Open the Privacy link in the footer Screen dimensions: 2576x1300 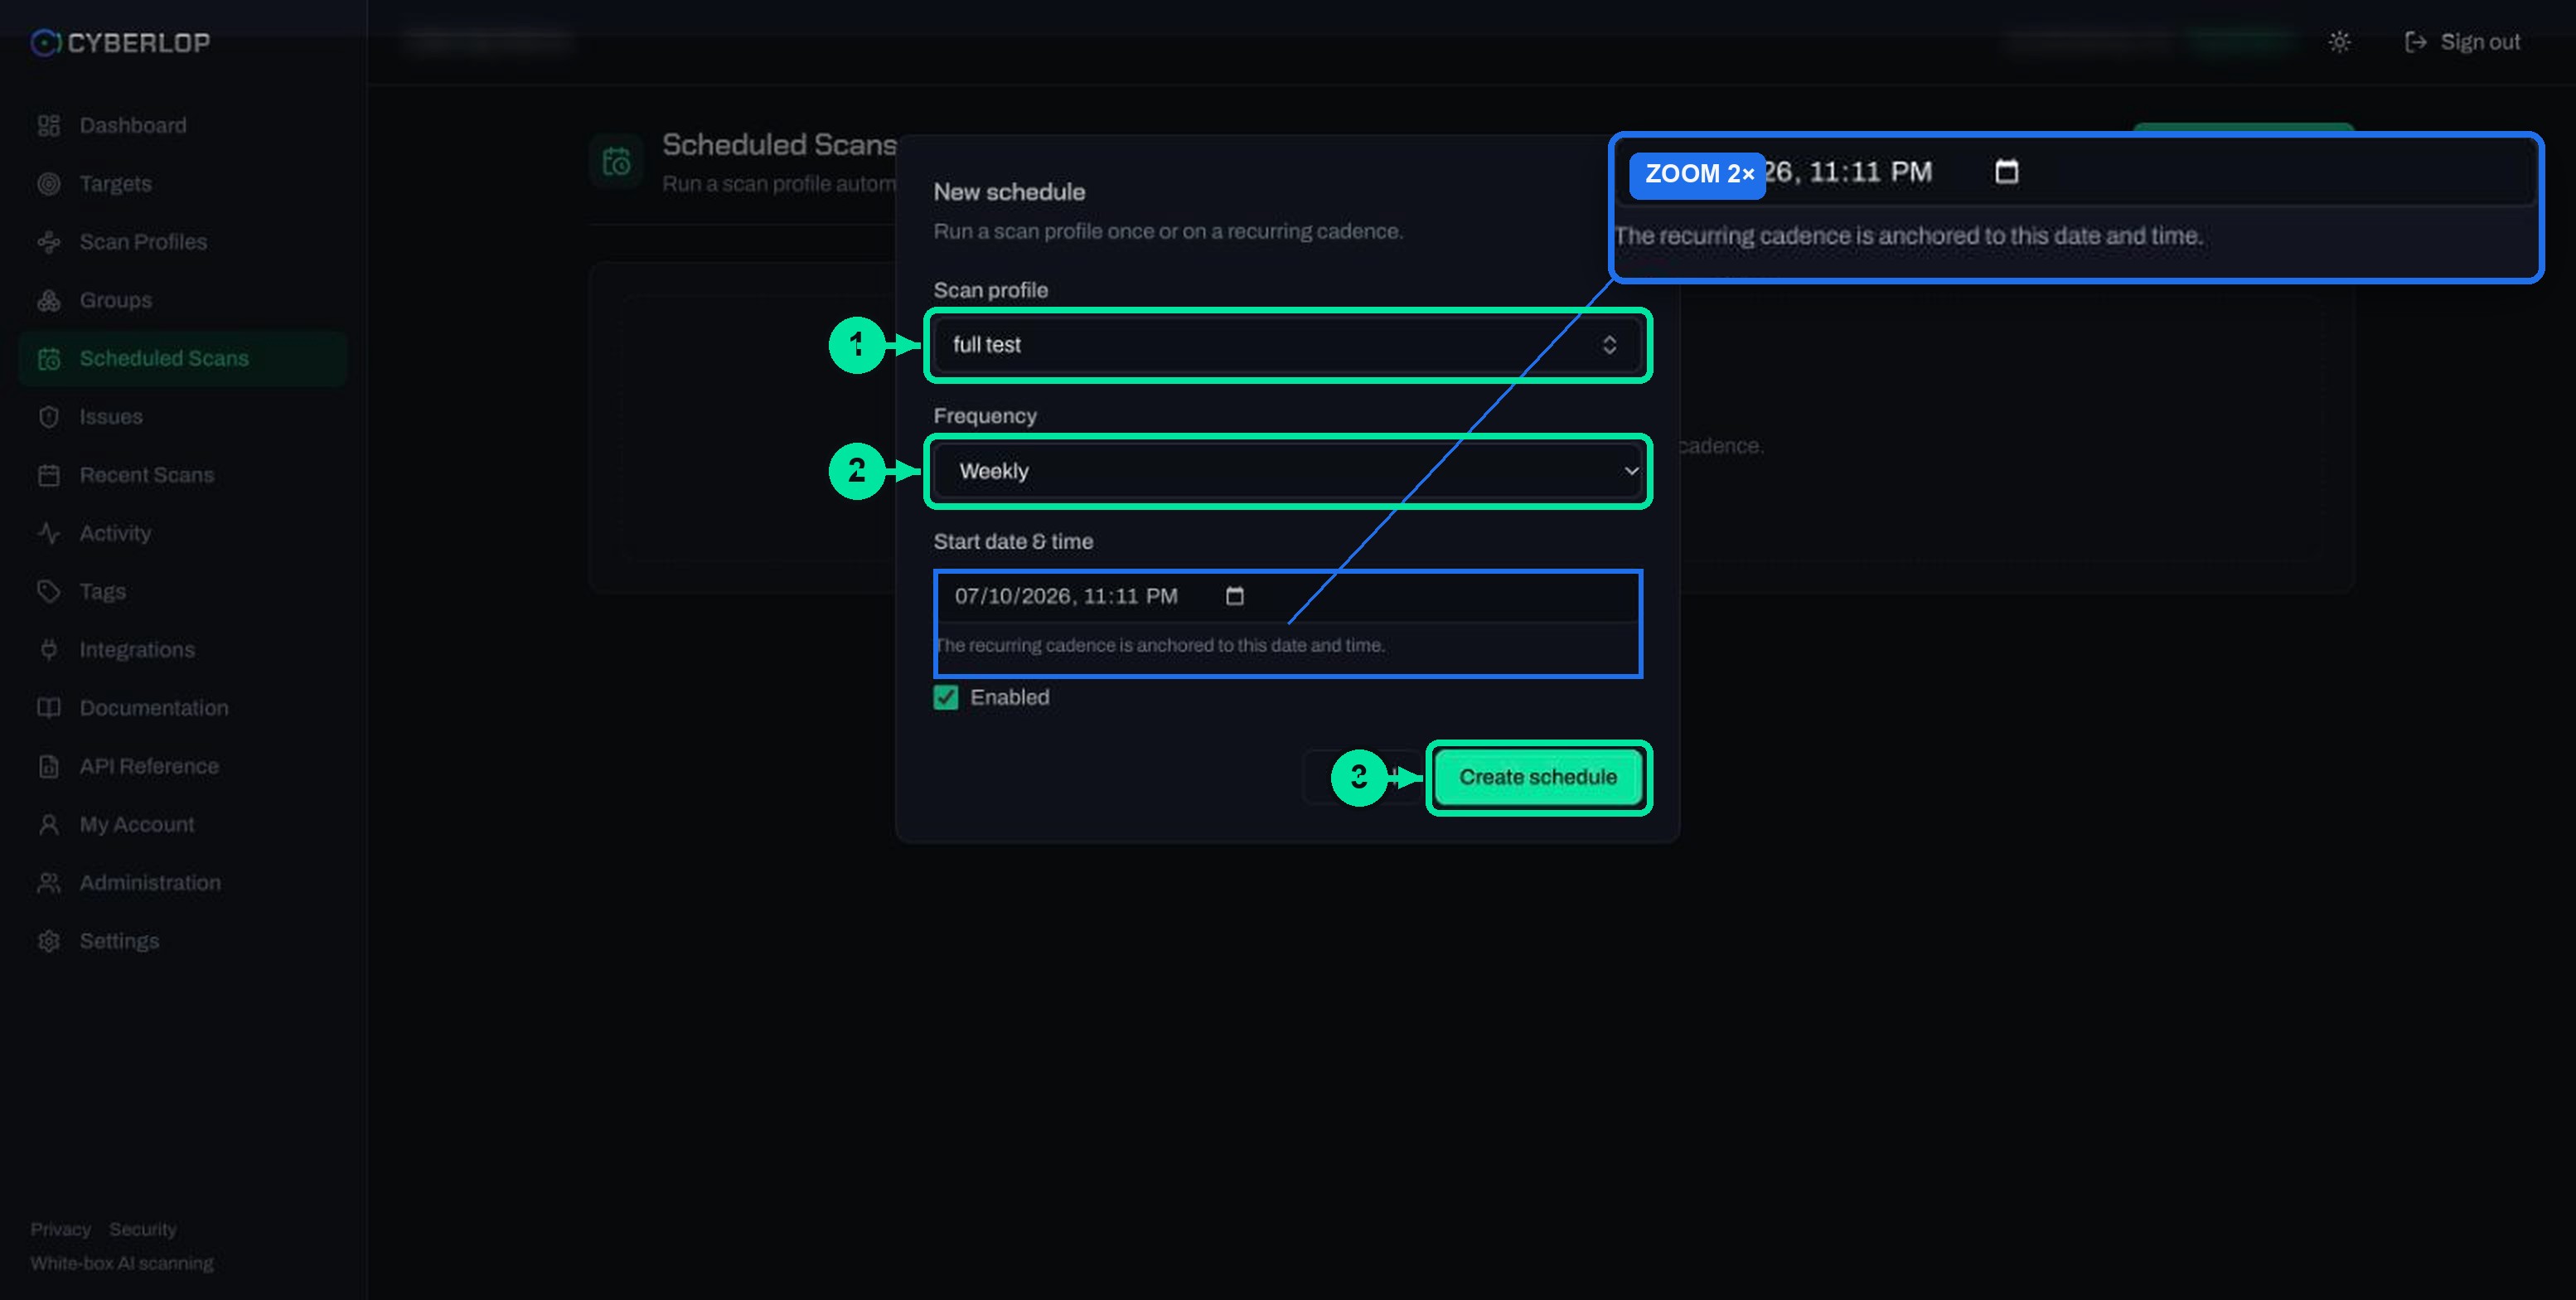click(x=60, y=1229)
